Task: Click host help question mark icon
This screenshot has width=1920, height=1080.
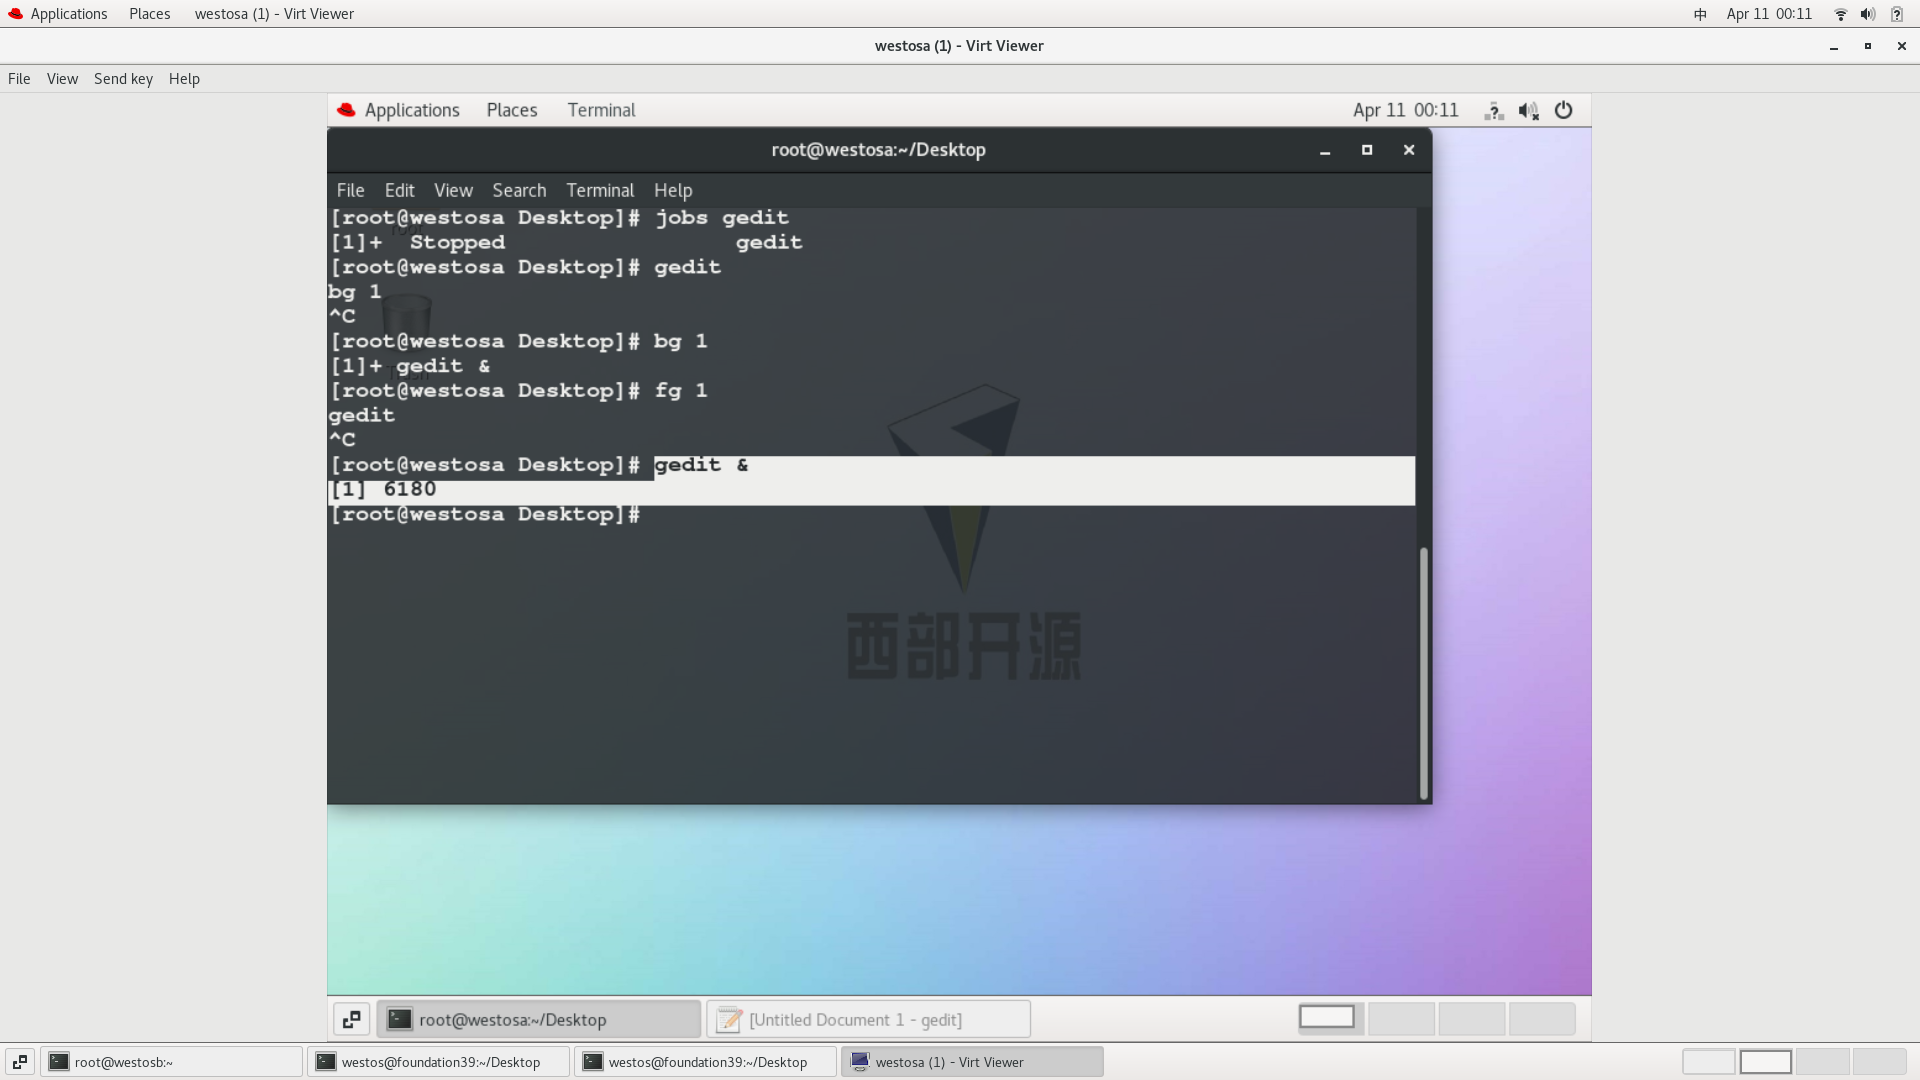Action: pos(1897,14)
